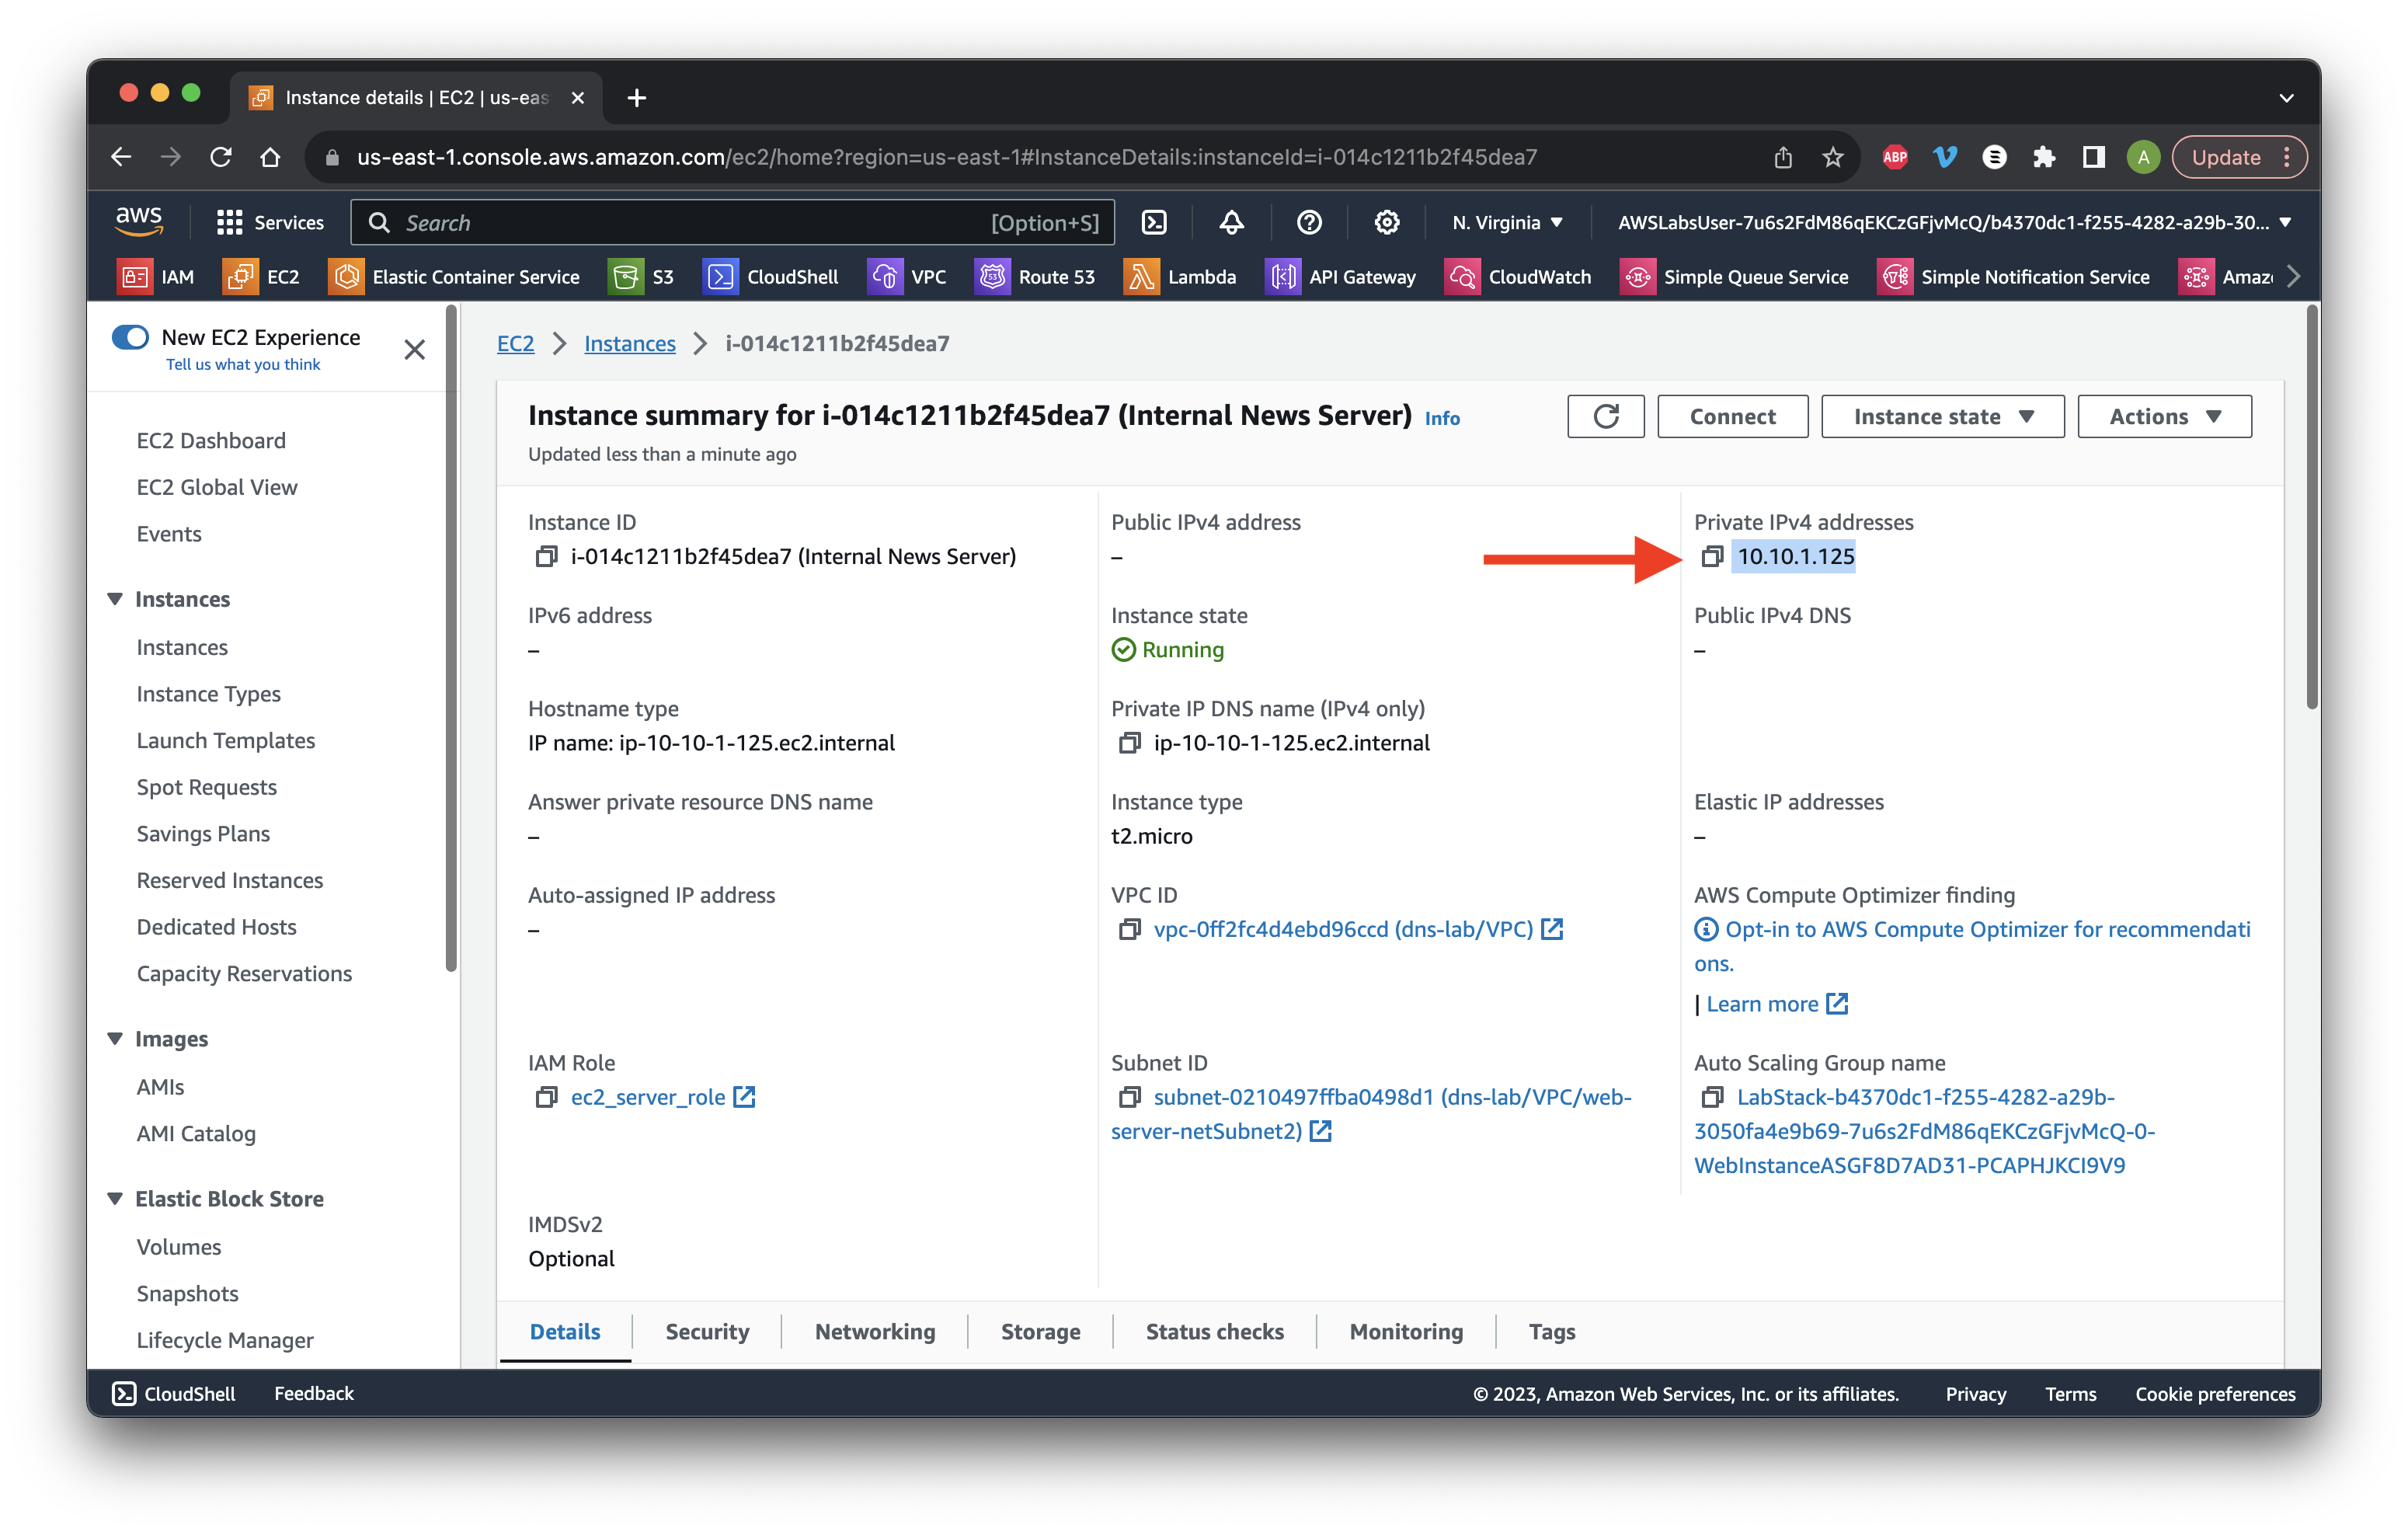Screen dimensions: 2408x1532
Task: Open Volumes in the sidebar
Action: (179, 1247)
